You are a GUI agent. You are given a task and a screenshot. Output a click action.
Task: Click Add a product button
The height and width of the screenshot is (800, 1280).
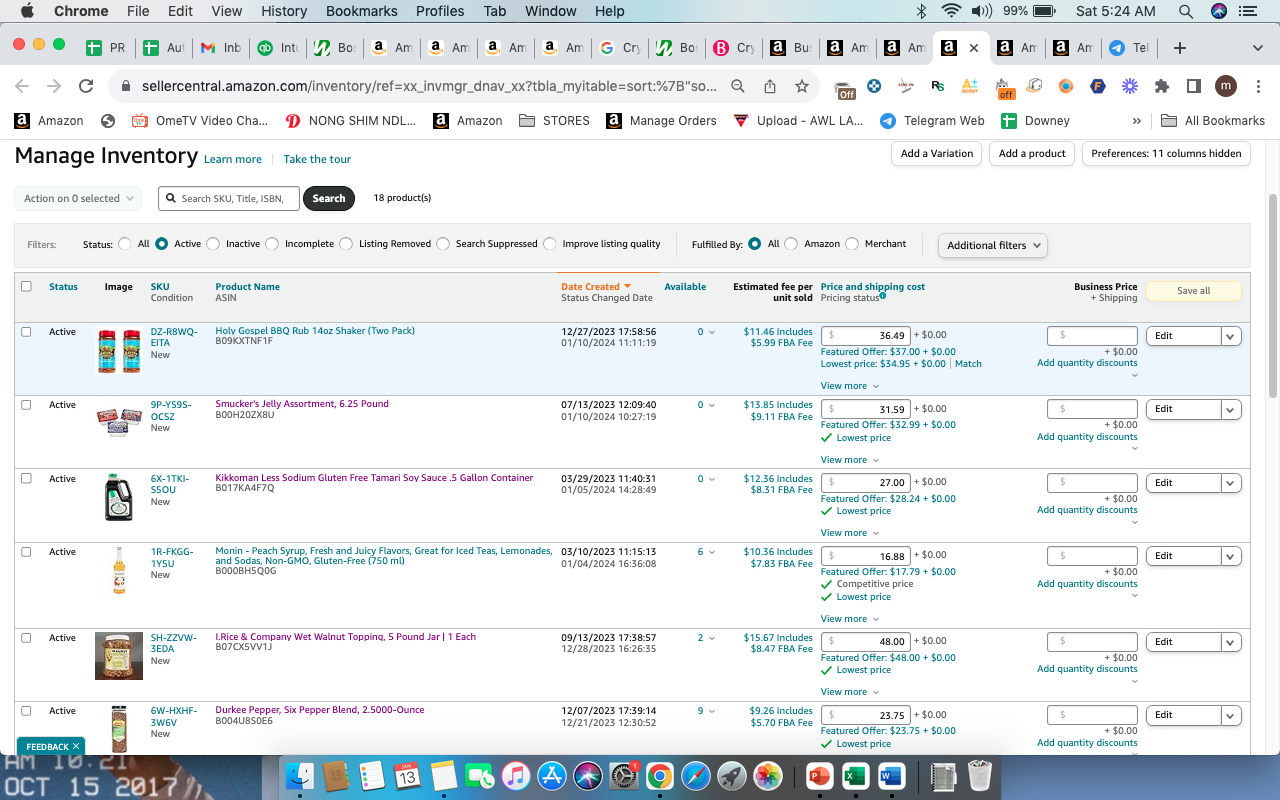coord(1033,153)
